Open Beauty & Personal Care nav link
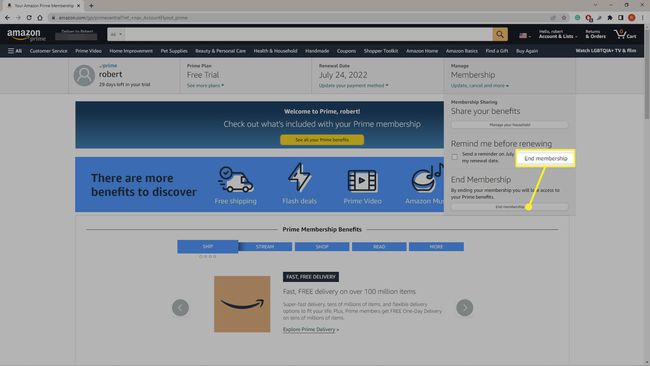The width and height of the screenshot is (650, 366). pos(221,51)
